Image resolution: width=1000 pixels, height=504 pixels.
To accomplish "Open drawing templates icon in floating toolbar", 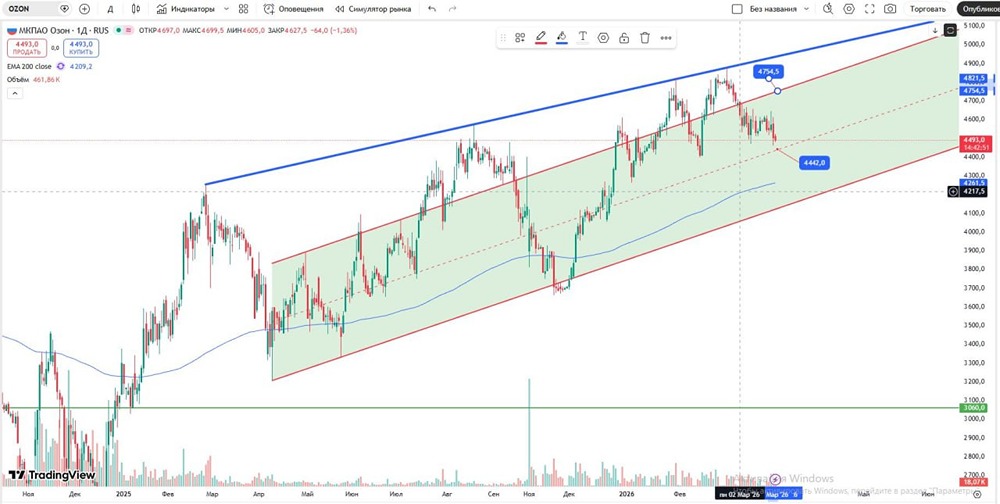I will (520, 38).
